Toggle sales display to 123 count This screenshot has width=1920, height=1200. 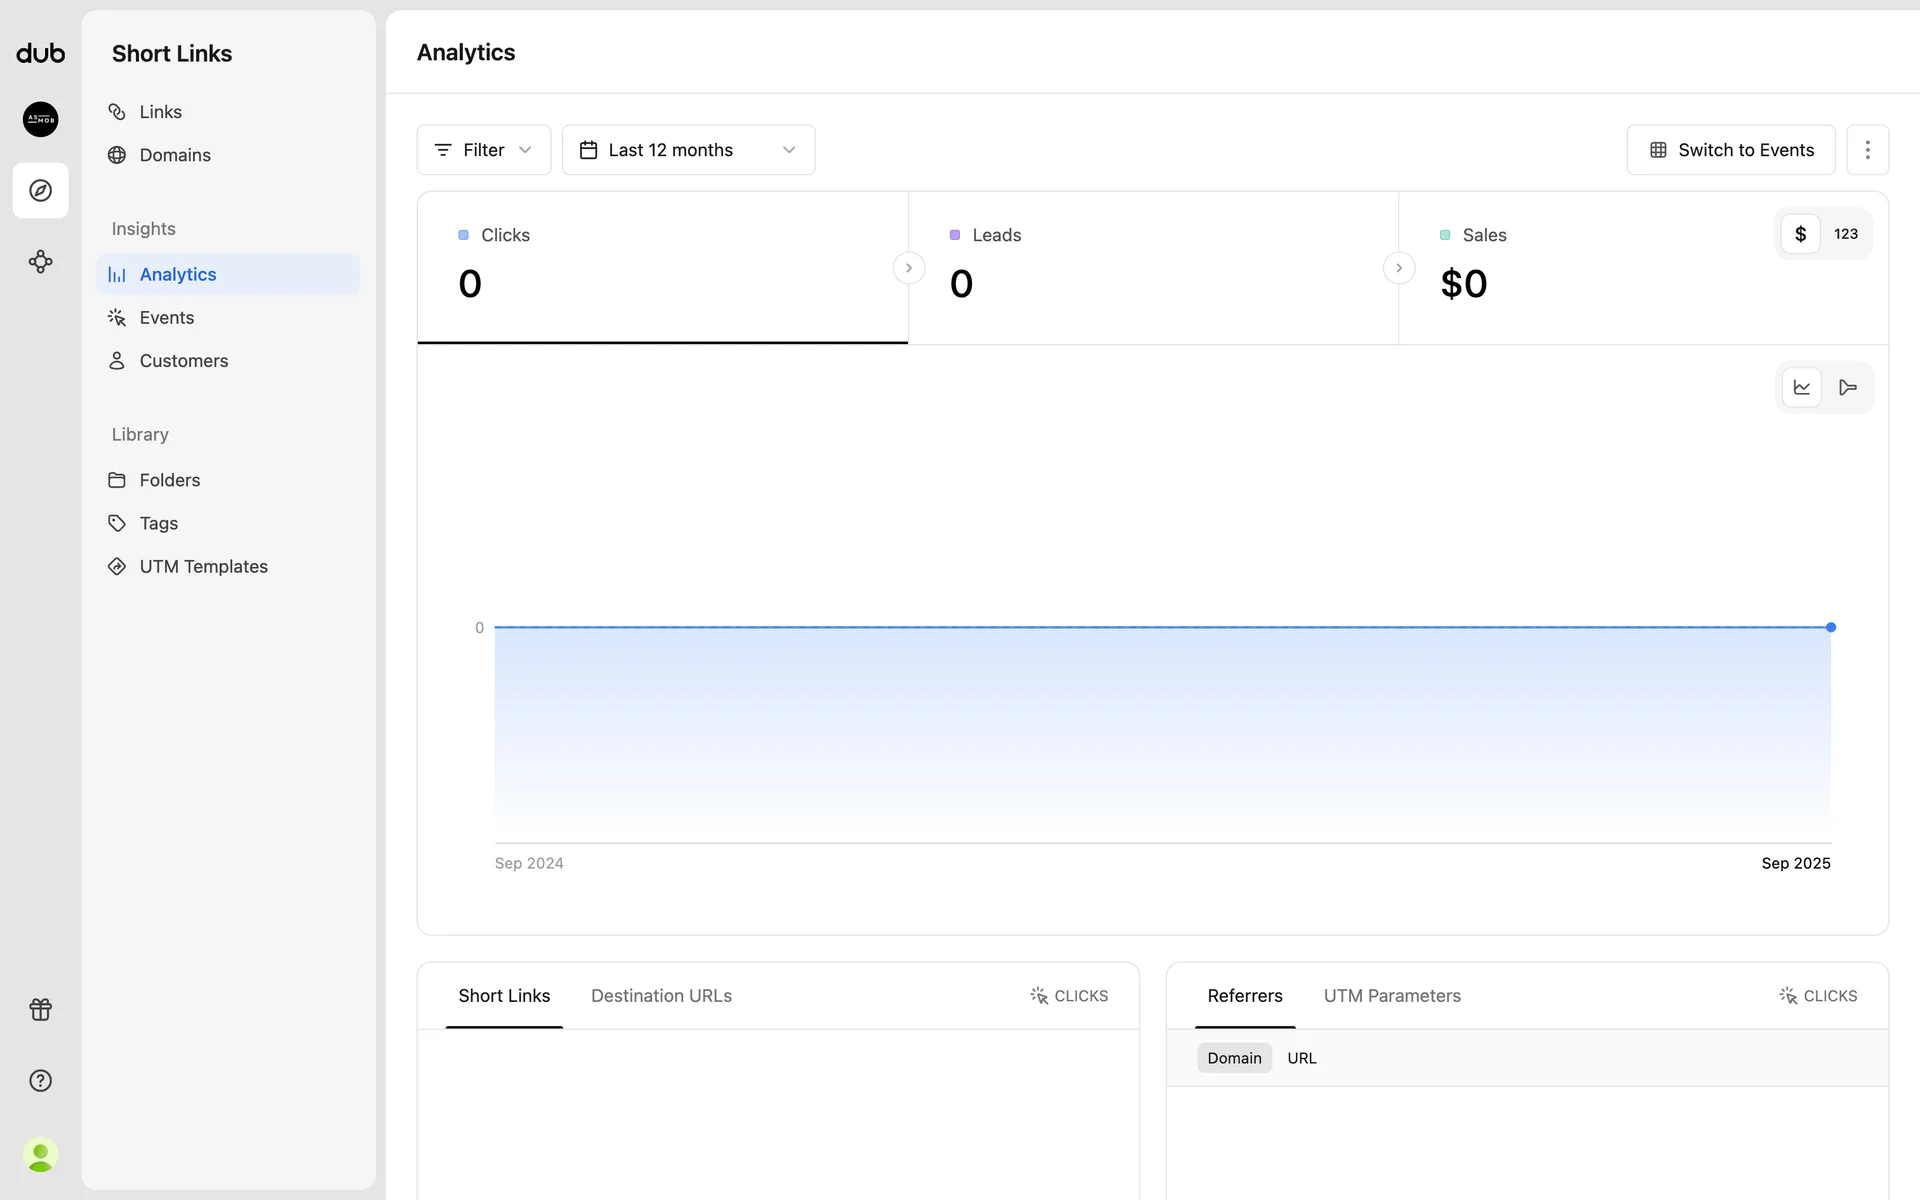(1846, 234)
